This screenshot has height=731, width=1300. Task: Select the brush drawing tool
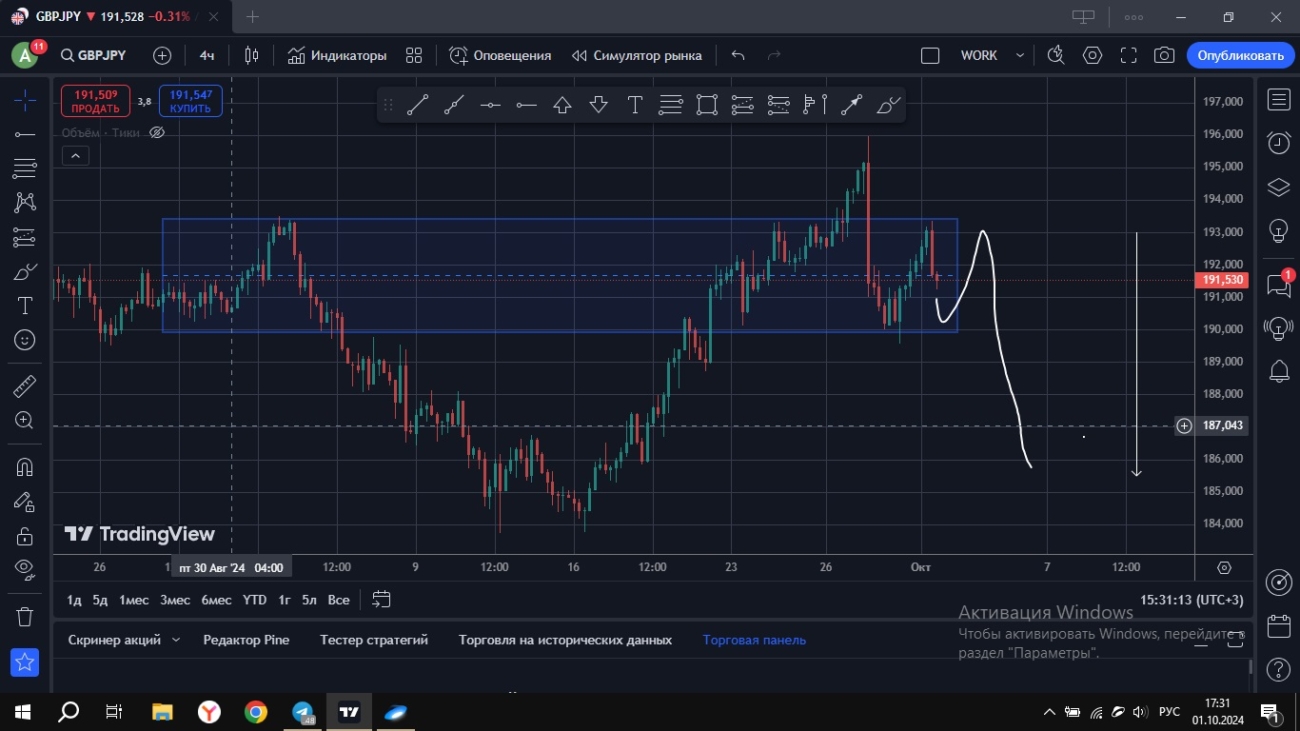coord(25,271)
